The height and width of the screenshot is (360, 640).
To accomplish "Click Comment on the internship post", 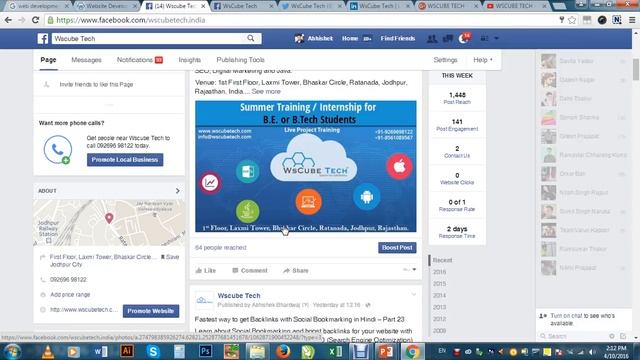I will (x=250, y=271).
